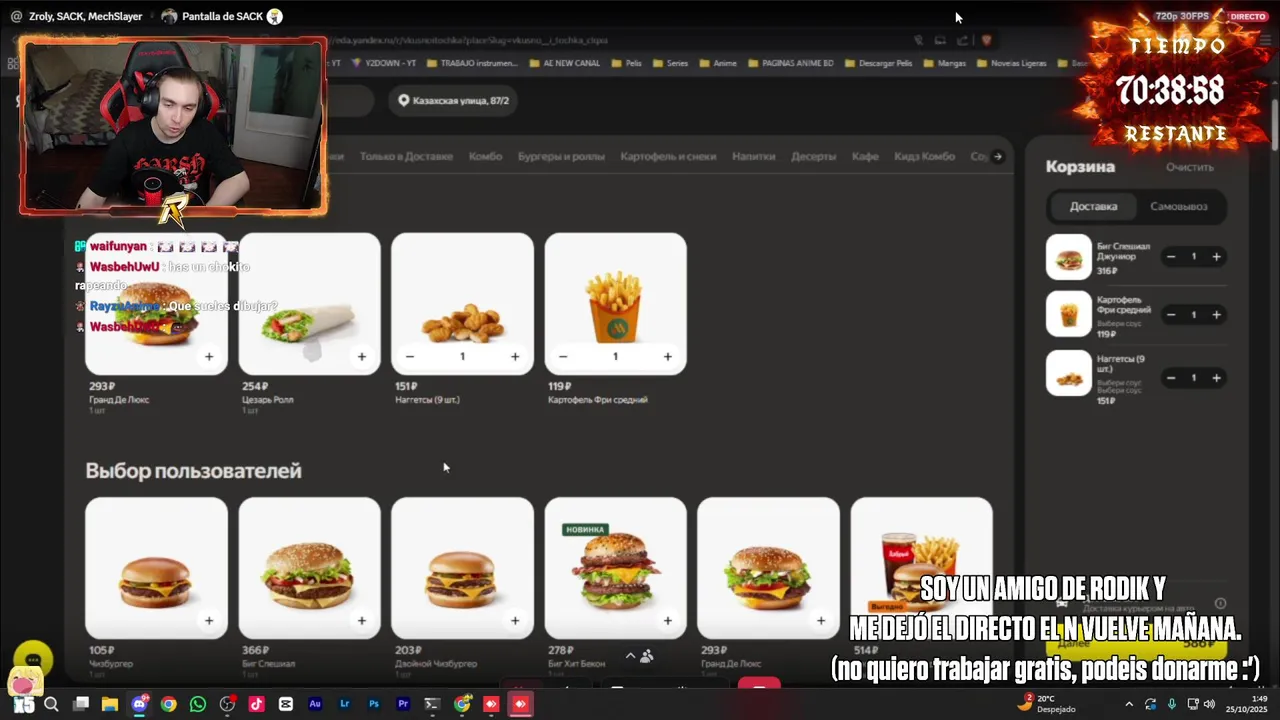Viewport: 1280px width, 720px height.
Task: Go to Картофель и снеки category
Action: pos(668,156)
